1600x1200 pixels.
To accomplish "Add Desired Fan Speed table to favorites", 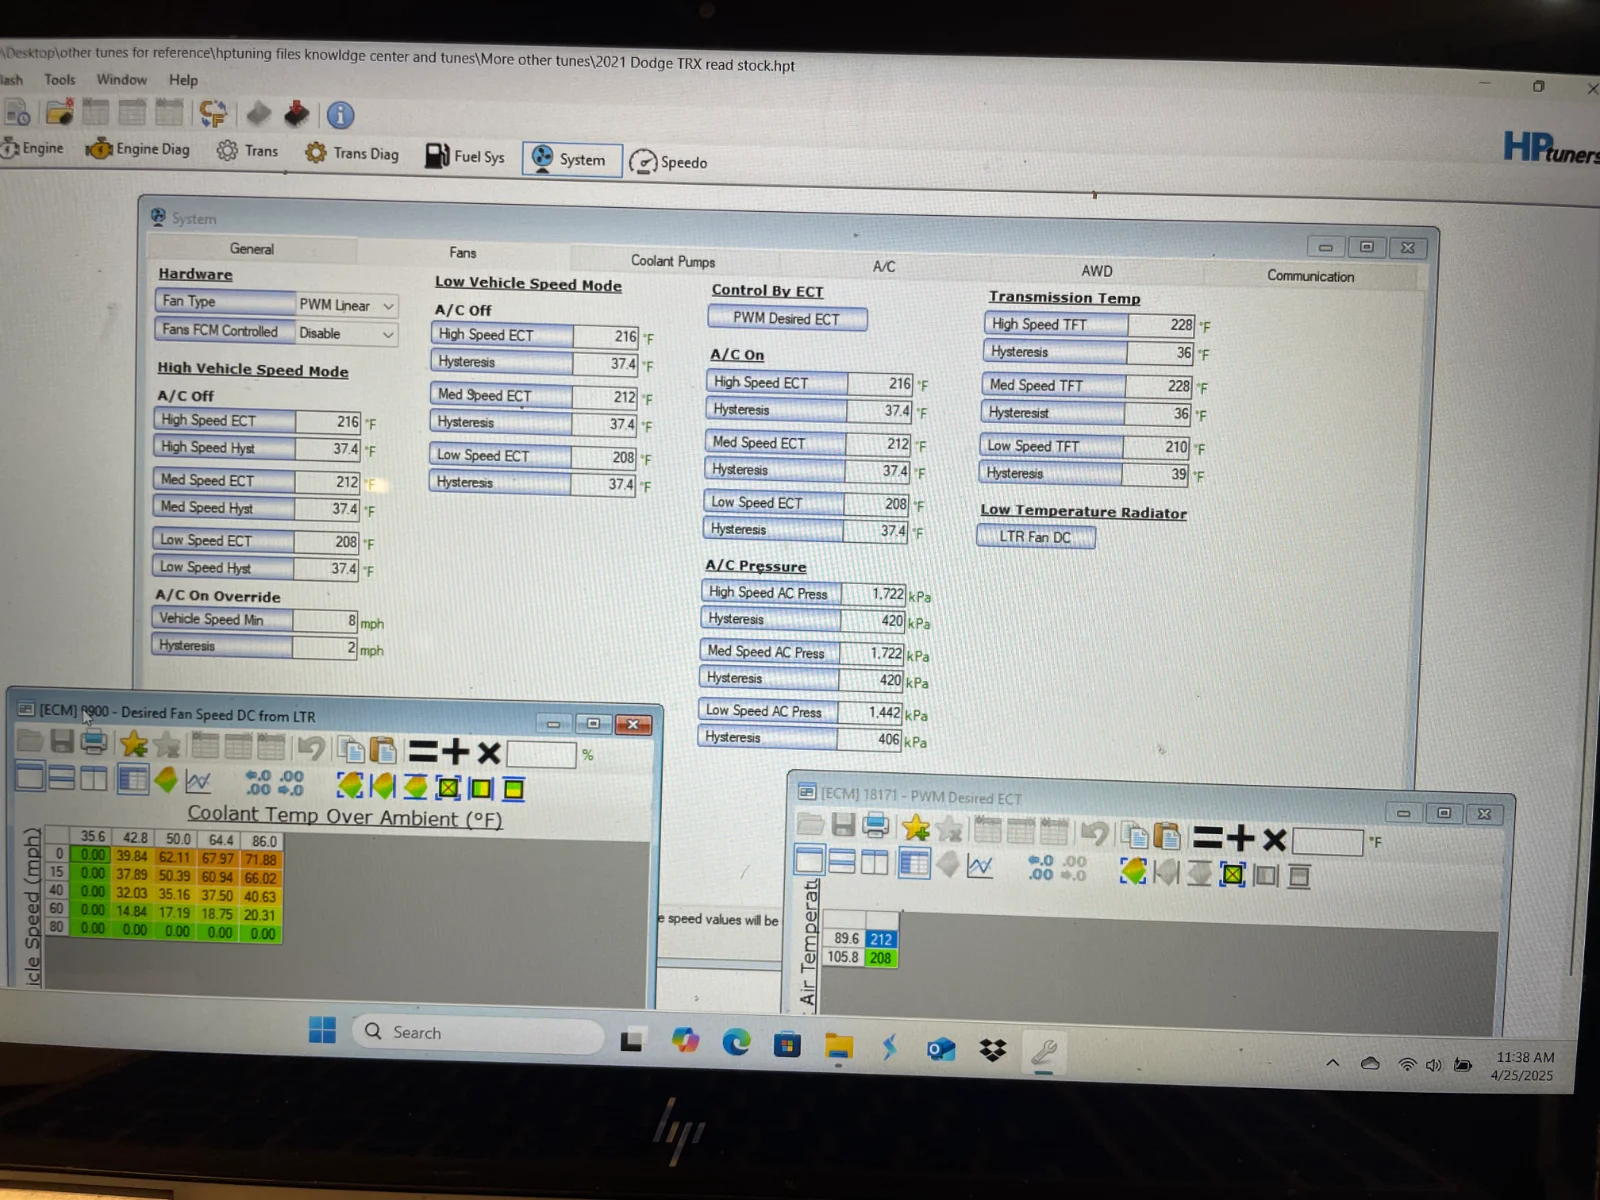I will (134, 743).
